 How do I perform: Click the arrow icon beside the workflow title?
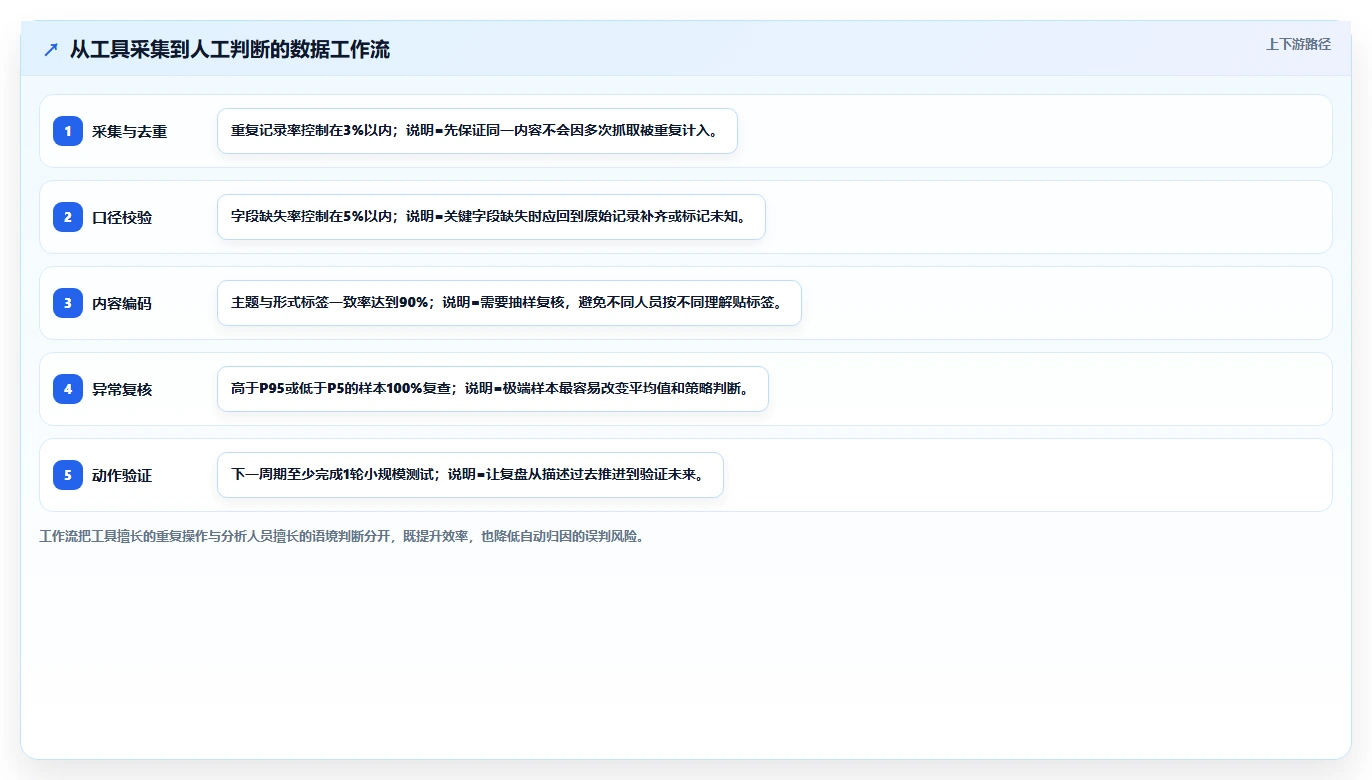pos(51,50)
